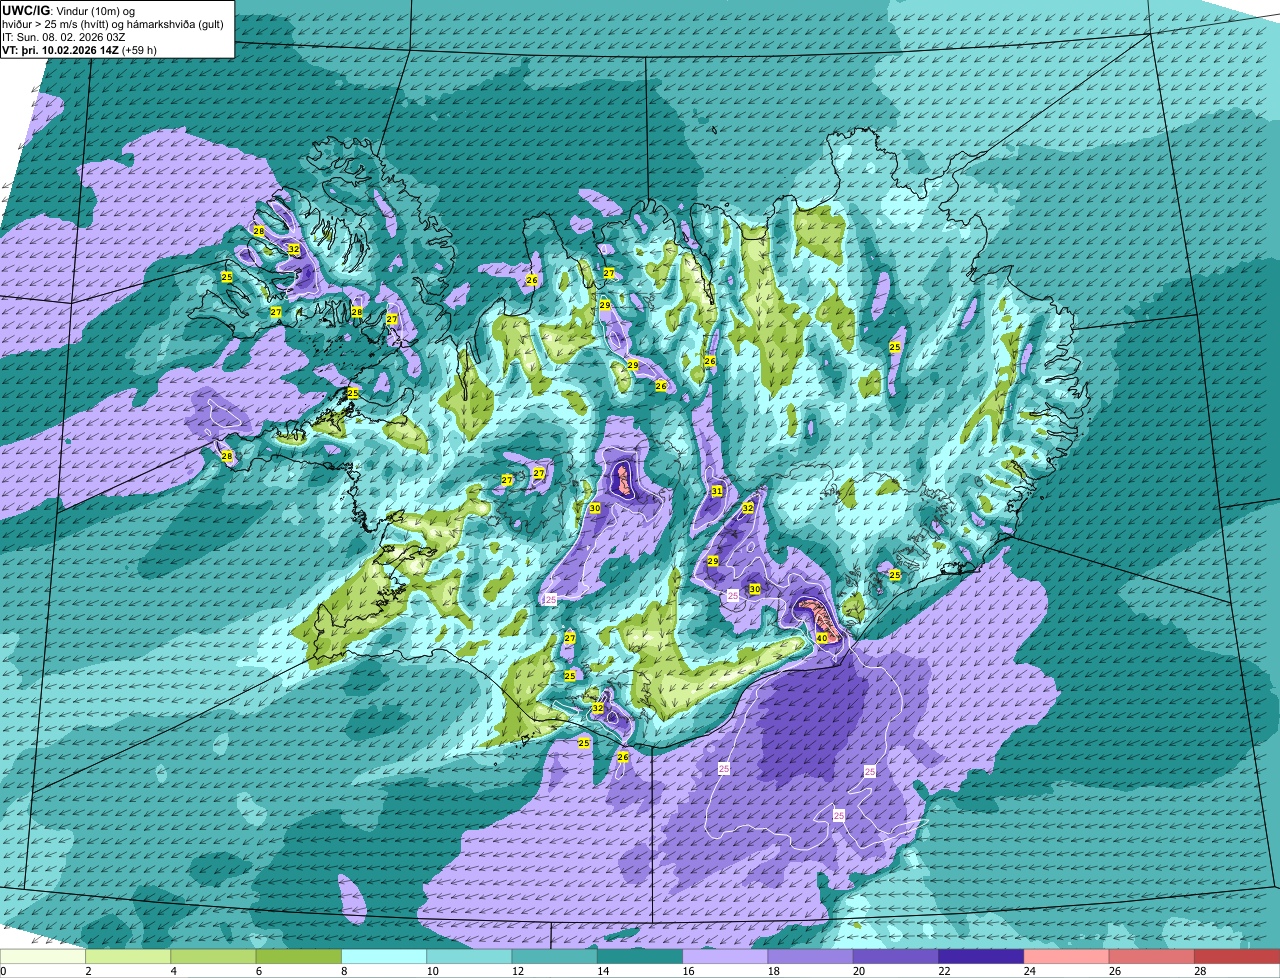1280x978 pixels.
Task: Click the valid time 'VT: þri. 10.02.2026 14Z (+59 h)'
Action: [x=79, y=50]
